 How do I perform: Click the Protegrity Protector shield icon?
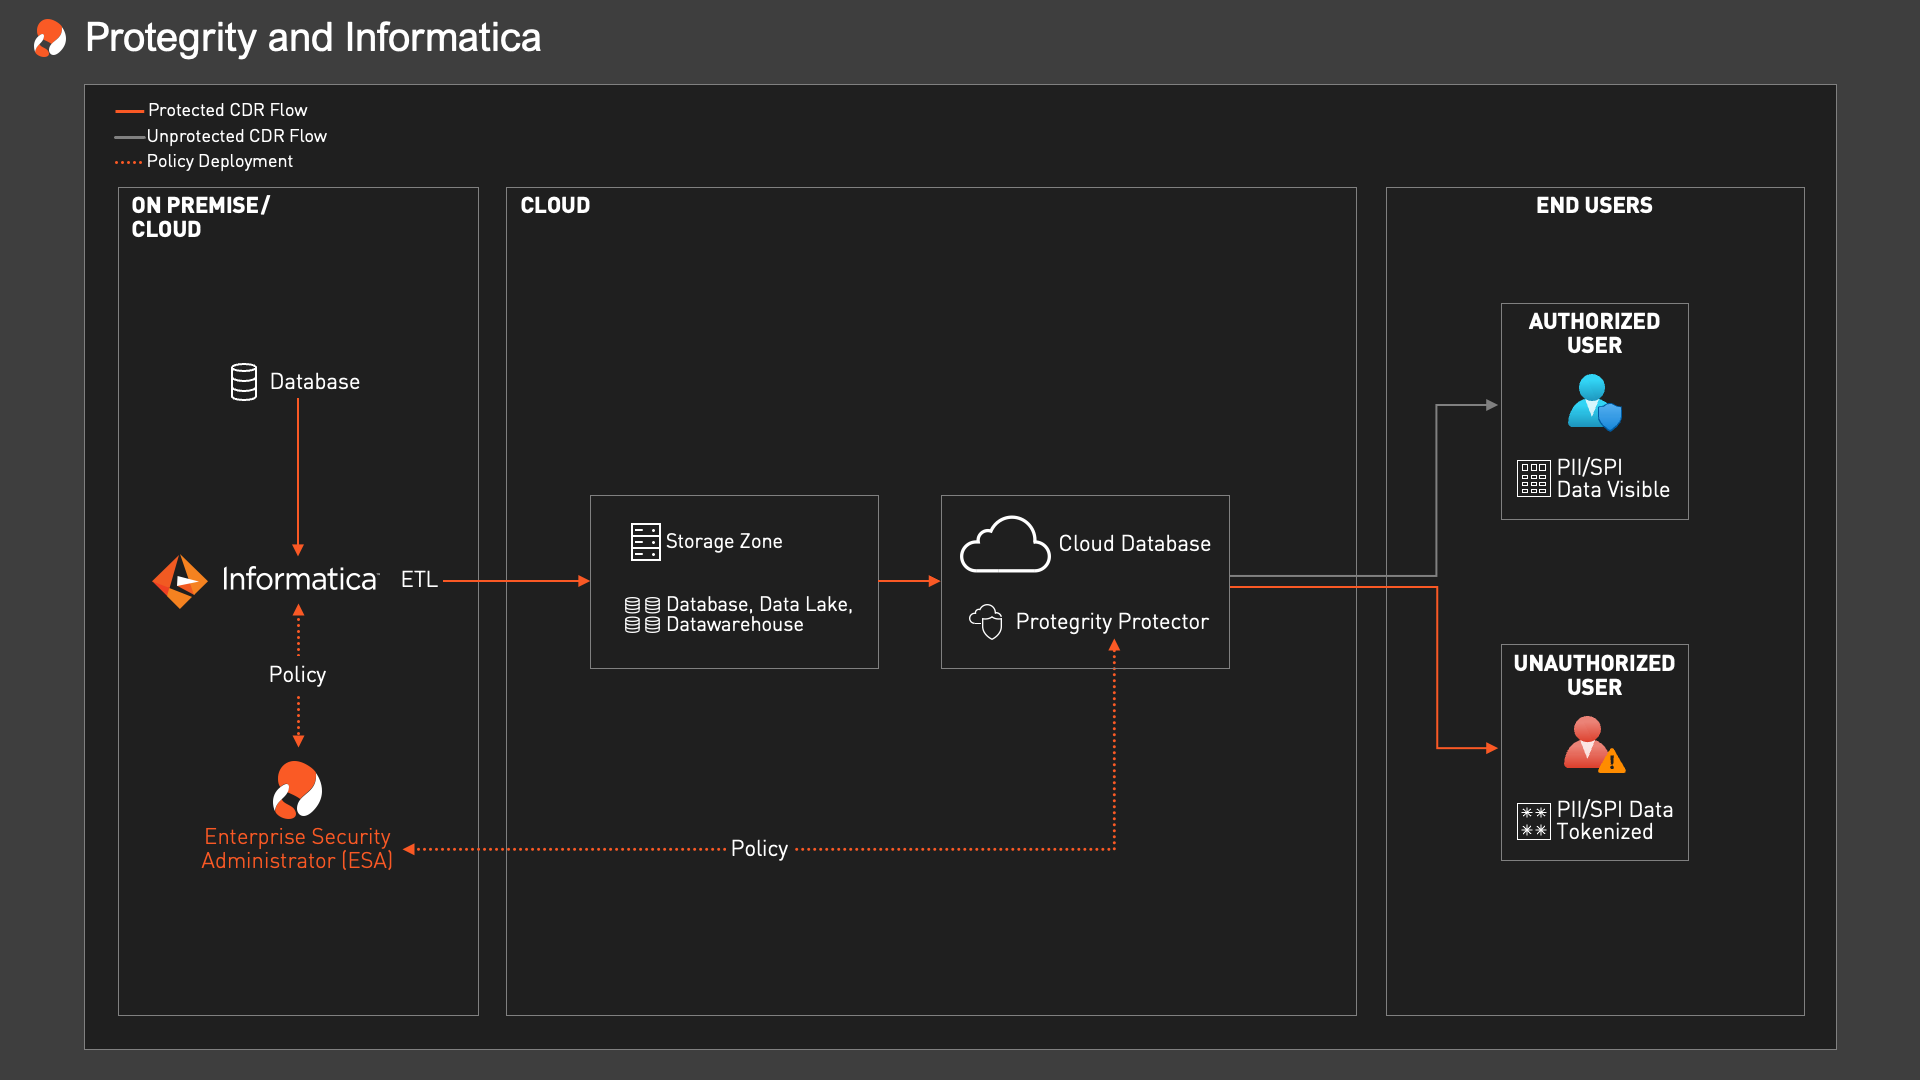986,622
